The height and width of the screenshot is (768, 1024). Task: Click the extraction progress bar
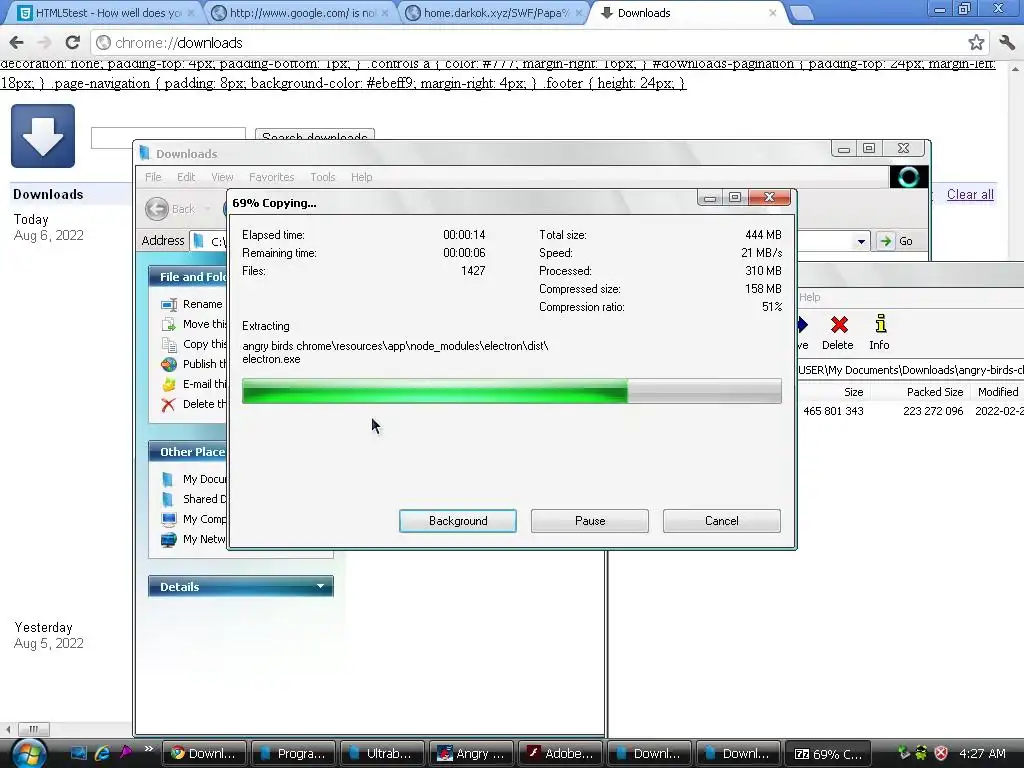(x=511, y=391)
